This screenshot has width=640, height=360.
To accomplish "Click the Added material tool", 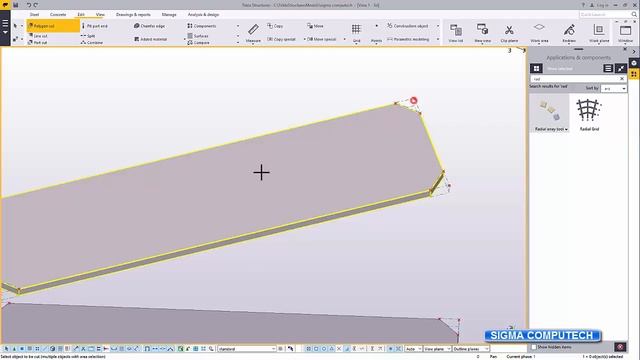I will tap(151, 39).
